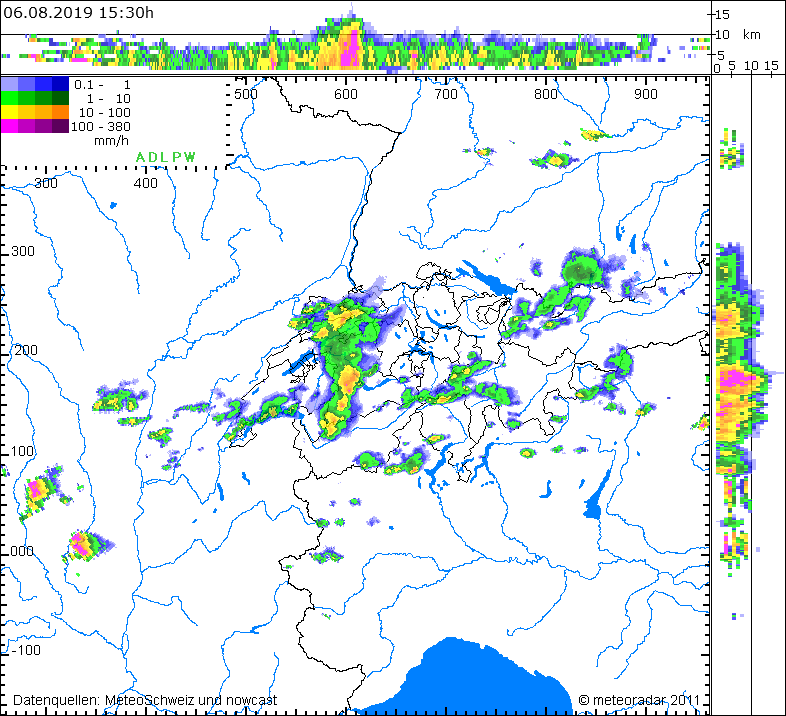Click the legend label '10 - 100'
This screenshot has width=786, height=716.
pyautogui.click(x=105, y=113)
